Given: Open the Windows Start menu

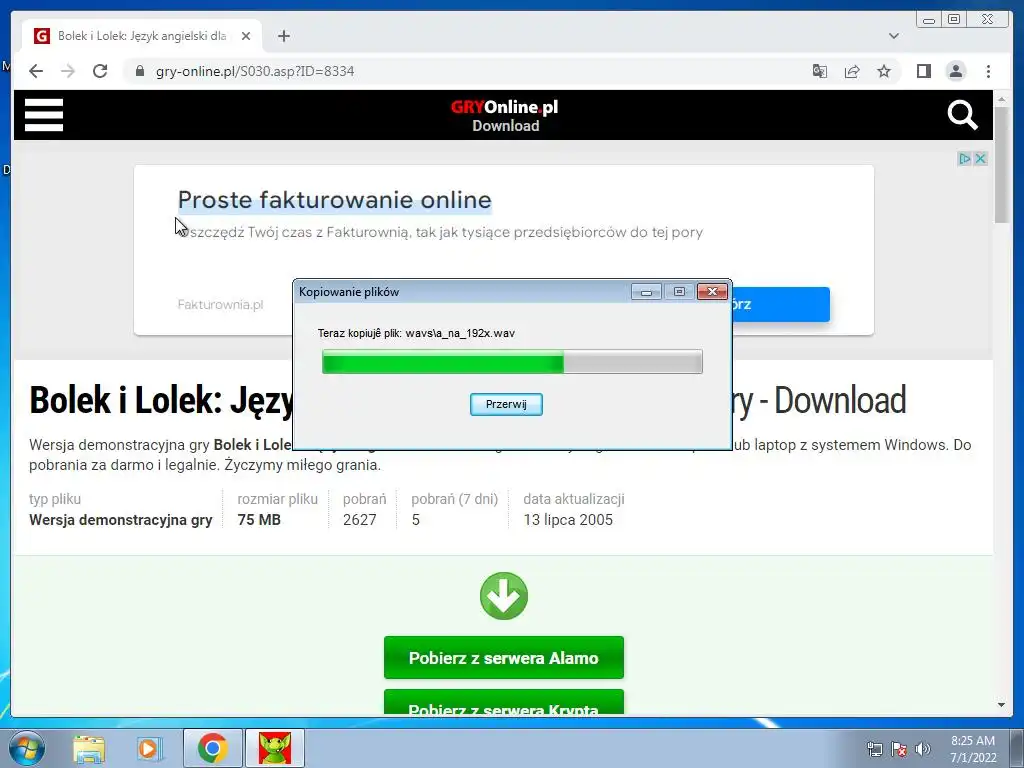Looking at the screenshot, I should click(x=27, y=748).
